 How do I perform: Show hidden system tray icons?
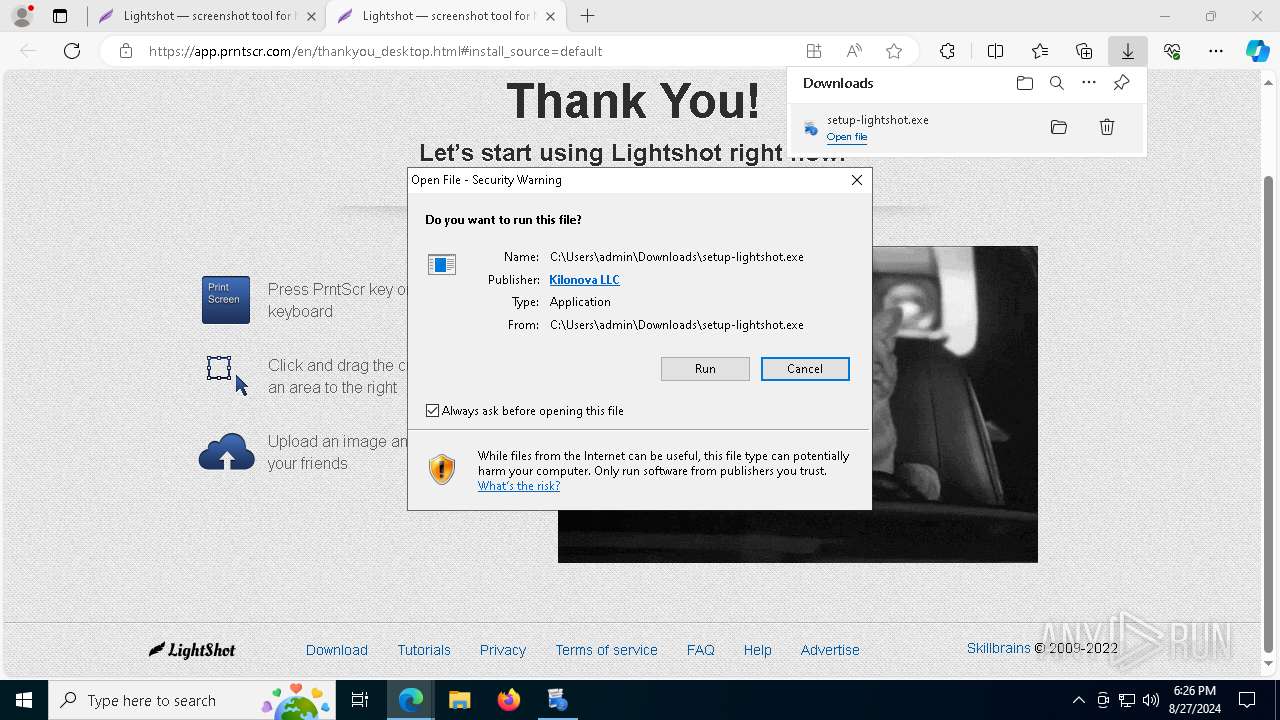tap(1078, 701)
